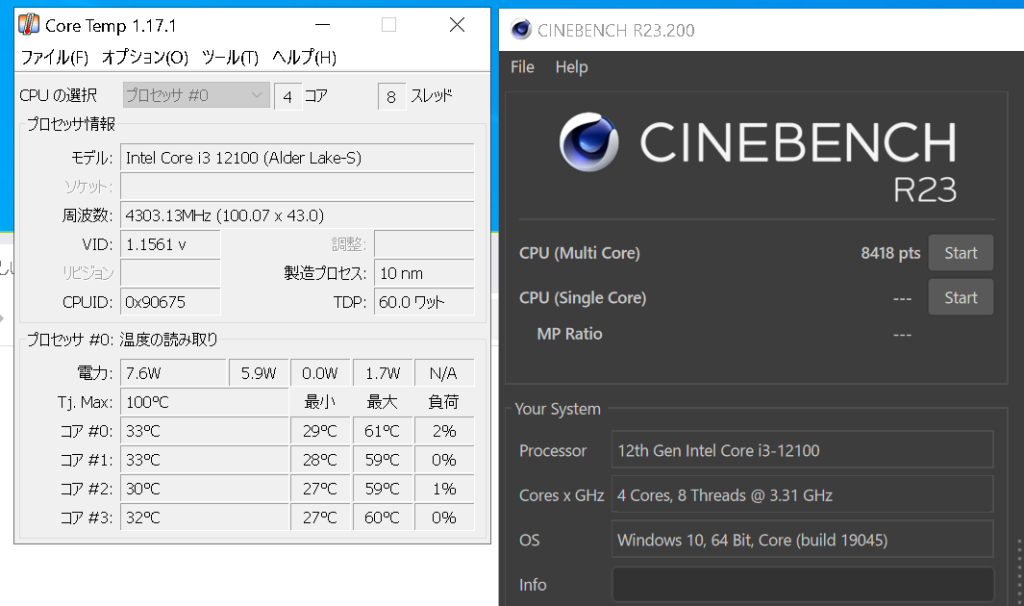The height and width of the screenshot is (606, 1024).
Task: Click the Core Temp thermometer app icon
Action: click(x=29, y=25)
